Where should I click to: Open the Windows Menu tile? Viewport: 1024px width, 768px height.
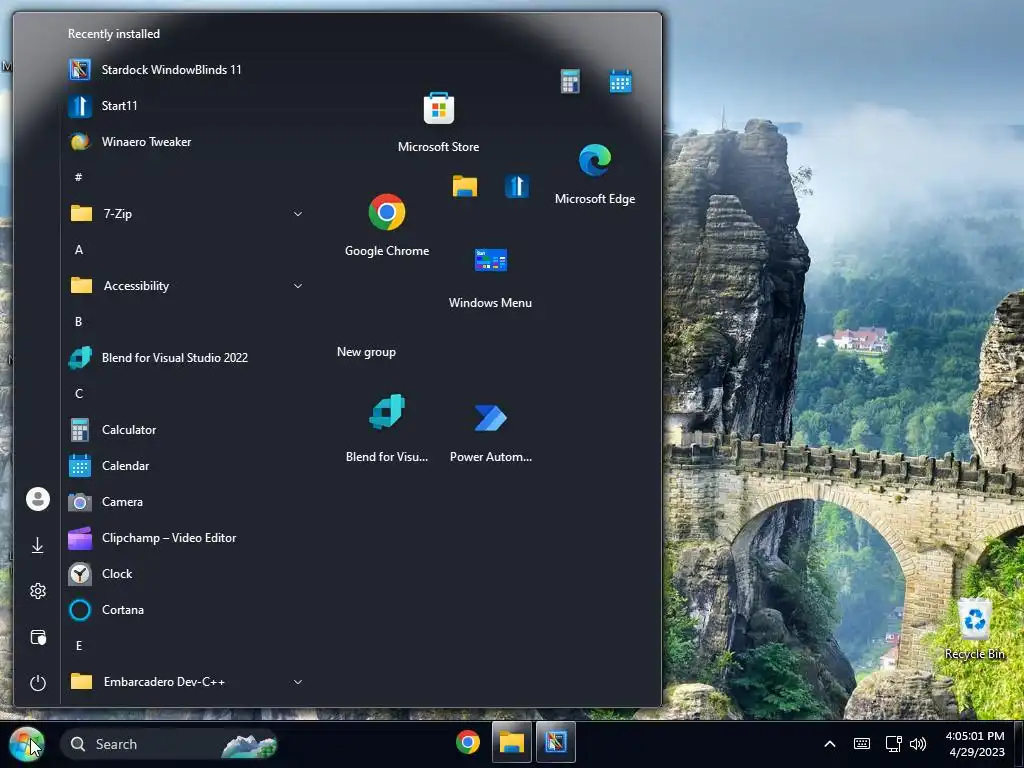pyautogui.click(x=490, y=277)
